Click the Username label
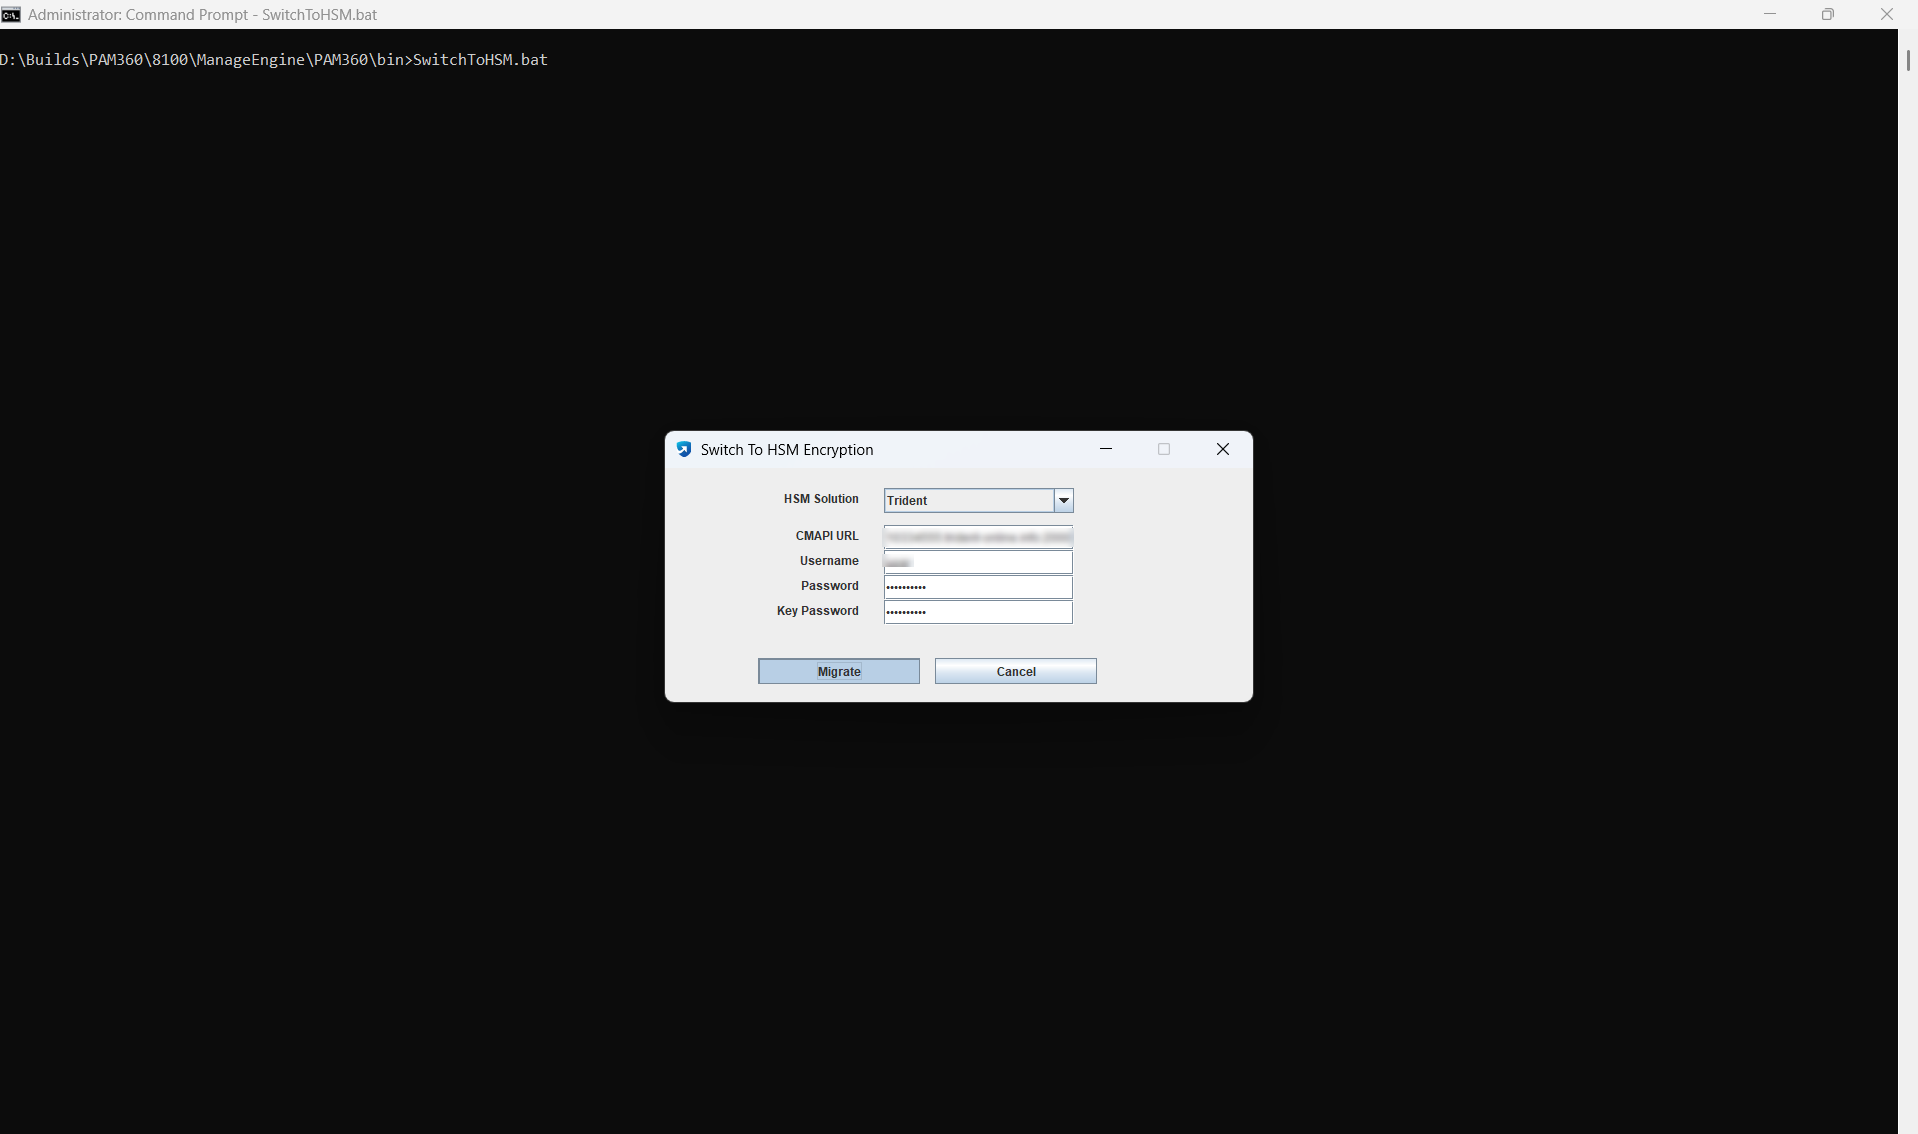This screenshot has width=1918, height=1134. (x=829, y=561)
